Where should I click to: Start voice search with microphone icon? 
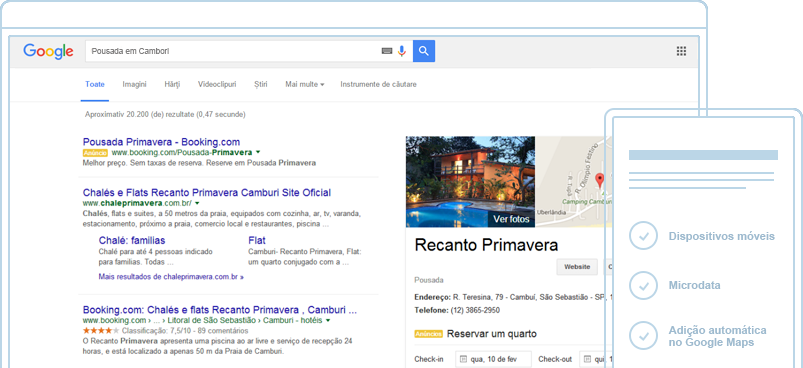point(402,51)
